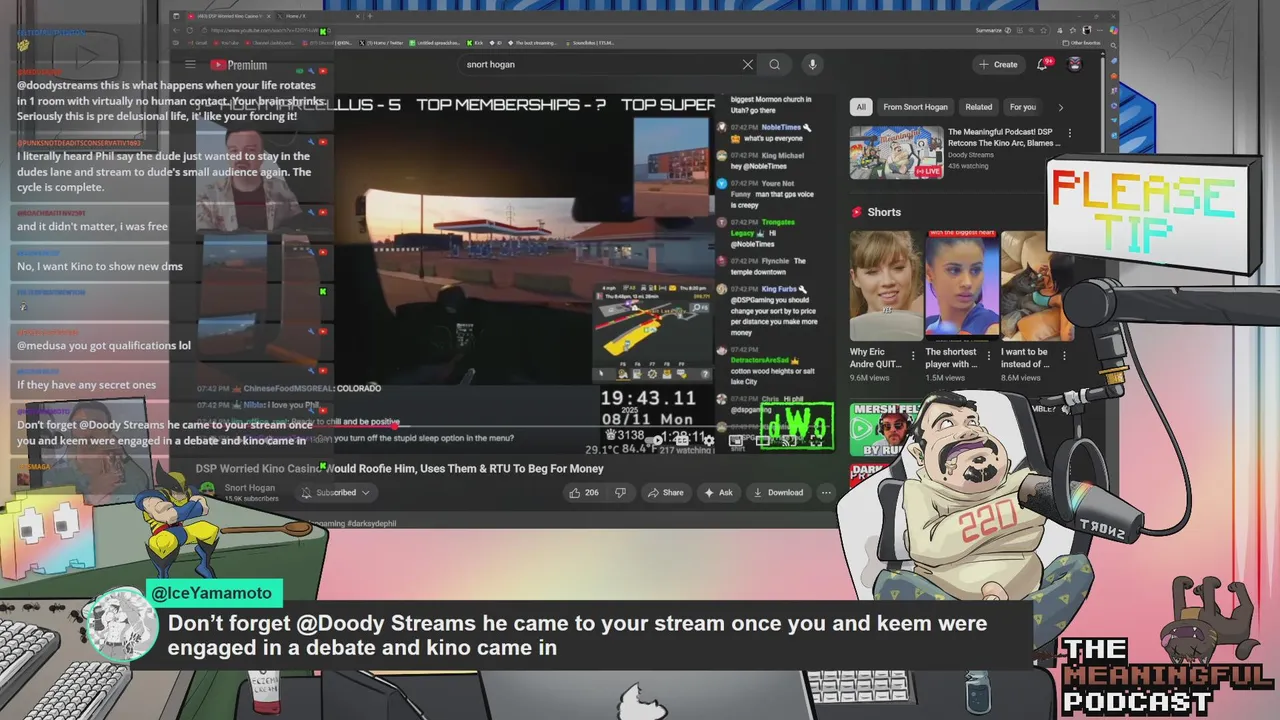Enable miniplayer mode in the player
Viewport: 1280px width, 720px height.
coord(736,440)
